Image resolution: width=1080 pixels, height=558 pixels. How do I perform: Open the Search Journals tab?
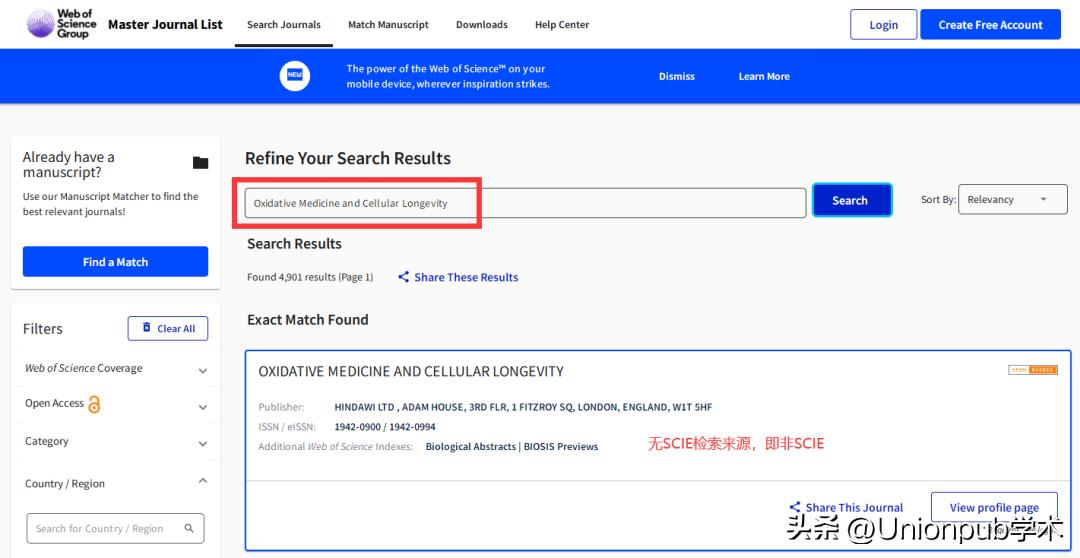(x=284, y=25)
